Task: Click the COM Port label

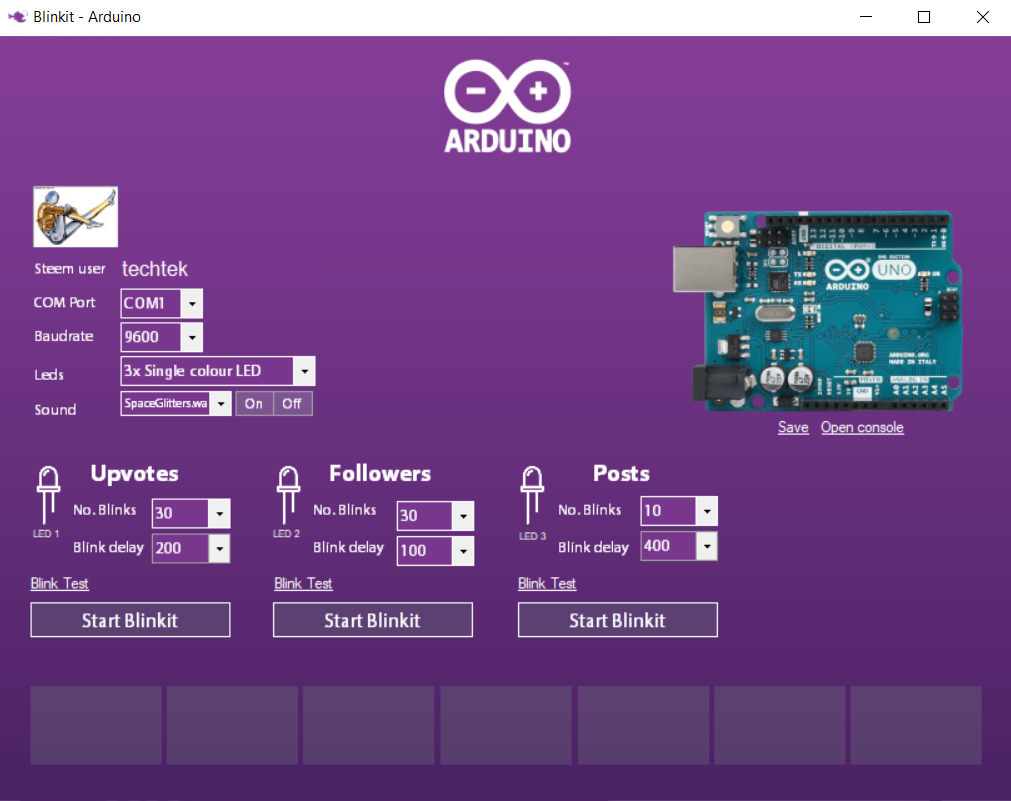Action: pyautogui.click(x=64, y=302)
